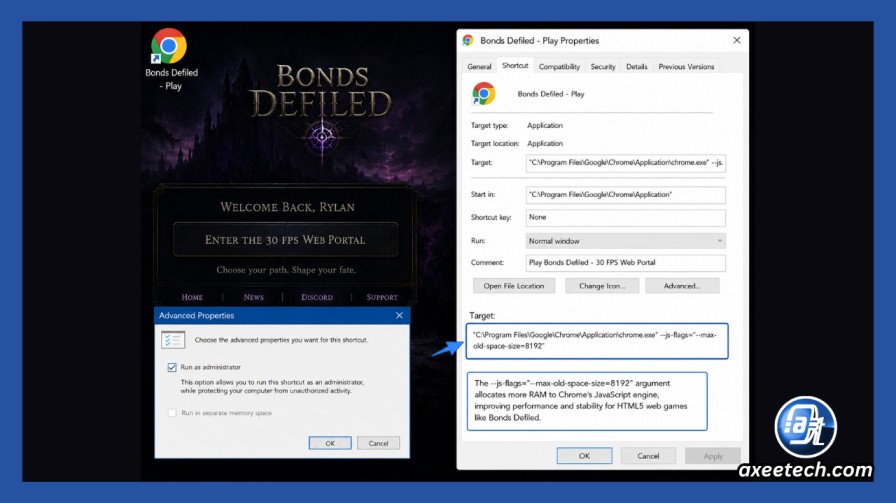Switch to the General tab

tap(479, 66)
